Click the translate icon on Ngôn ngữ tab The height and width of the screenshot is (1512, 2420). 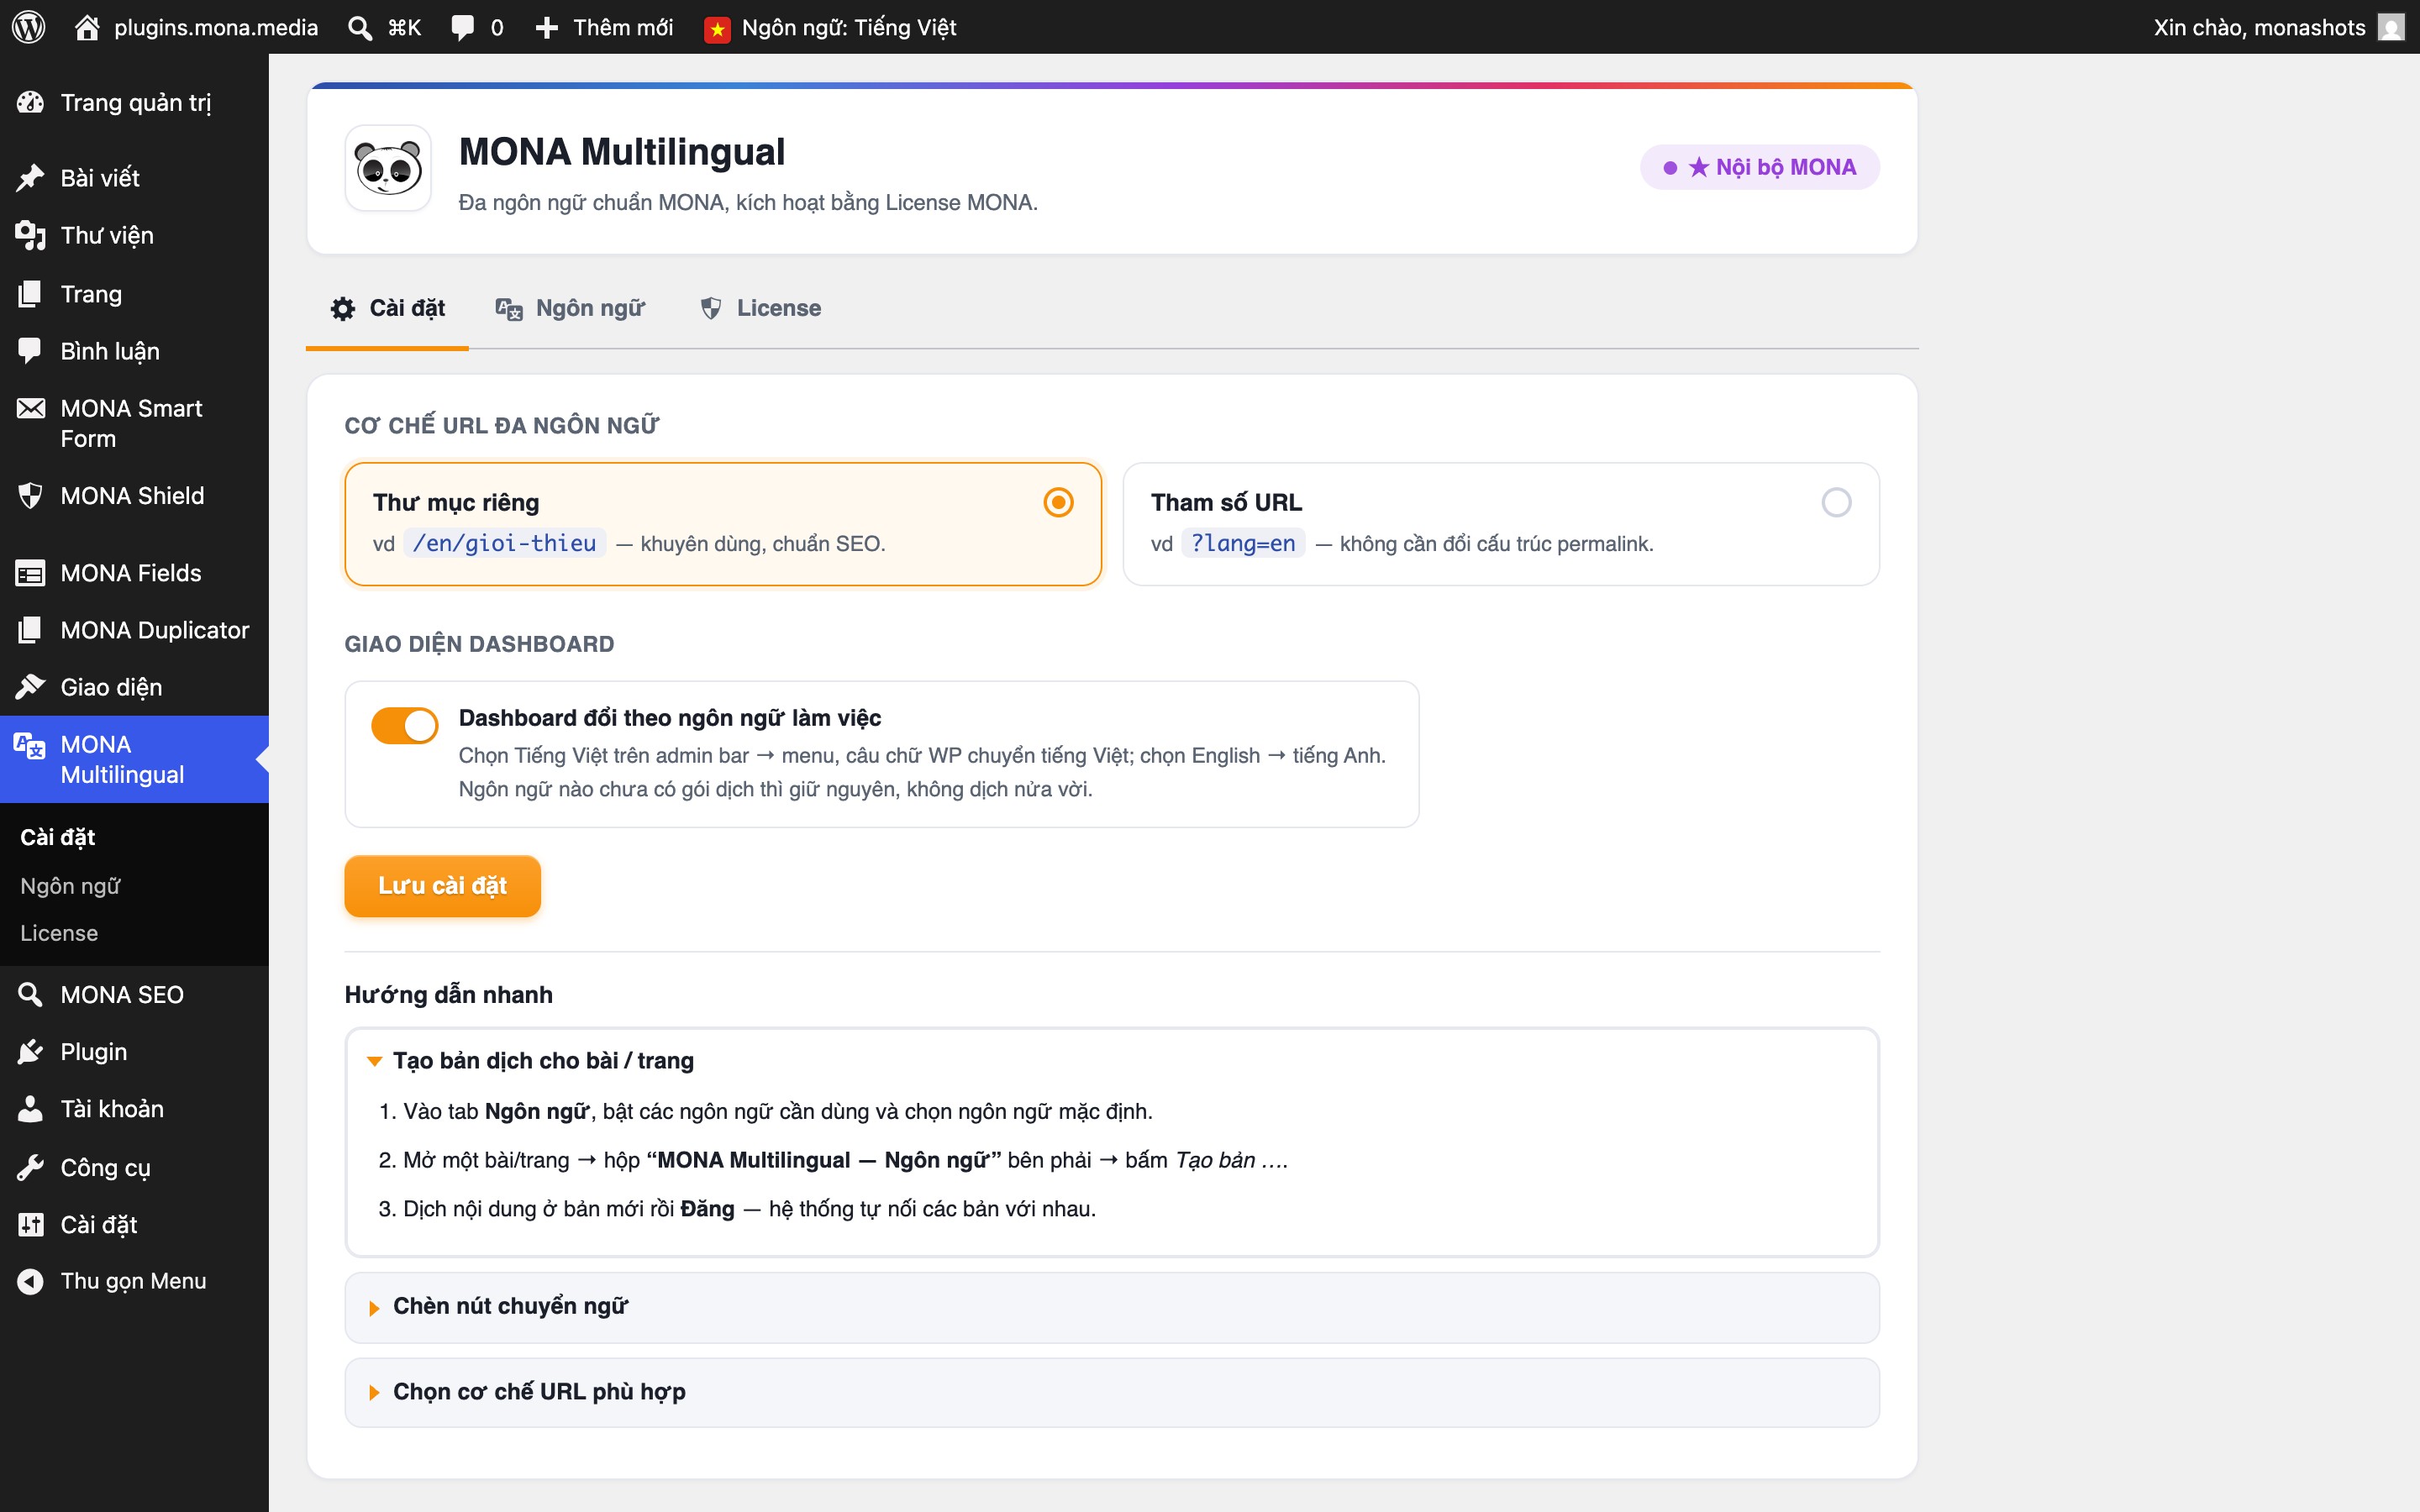pyautogui.click(x=509, y=309)
